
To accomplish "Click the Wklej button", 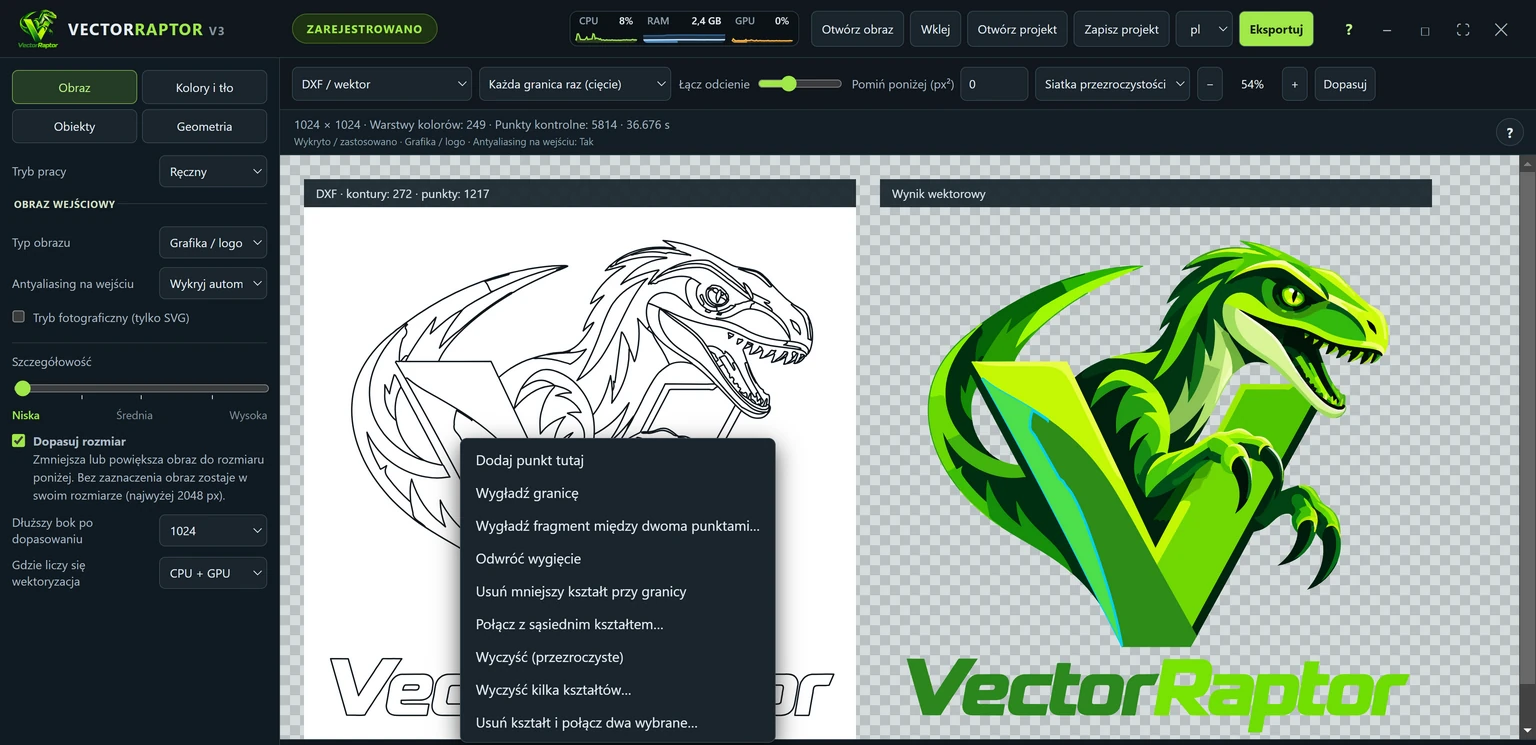I will [x=935, y=29].
